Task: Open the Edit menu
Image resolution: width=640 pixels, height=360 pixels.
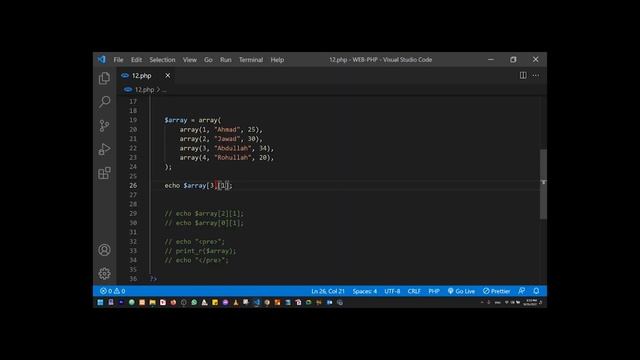Action: (x=136, y=60)
